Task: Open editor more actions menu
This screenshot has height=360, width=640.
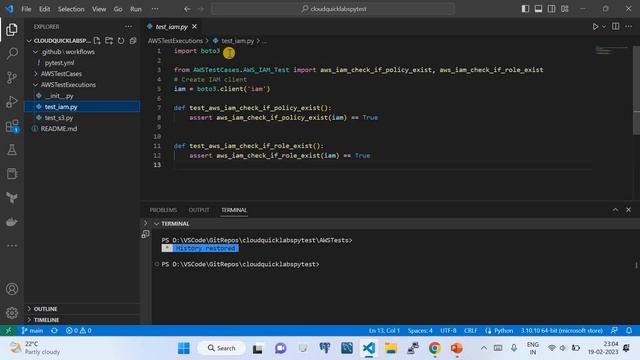Action: [629, 27]
